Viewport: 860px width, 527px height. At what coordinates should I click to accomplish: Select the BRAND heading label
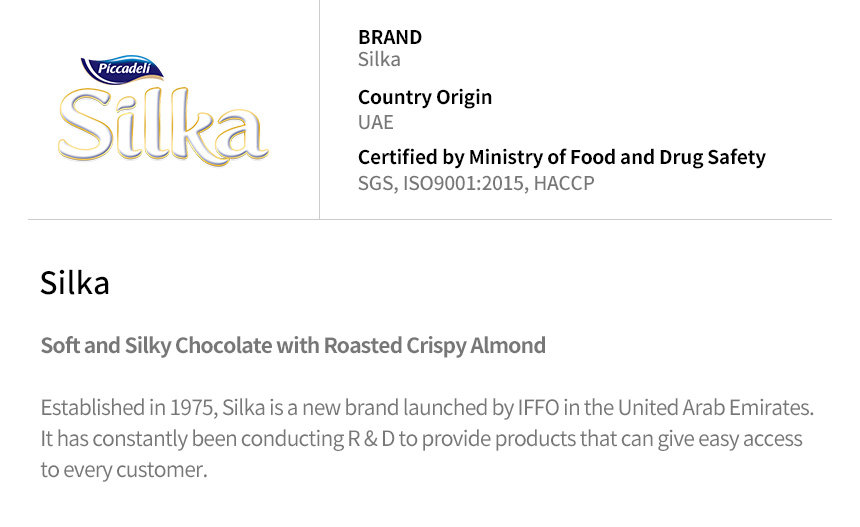pyautogui.click(x=390, y=37)
